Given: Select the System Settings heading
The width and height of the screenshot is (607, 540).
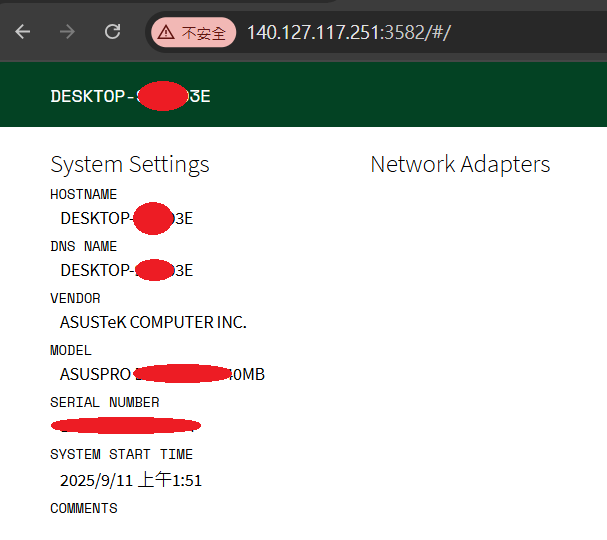Looking at the screenshot, I should [130, 164].
